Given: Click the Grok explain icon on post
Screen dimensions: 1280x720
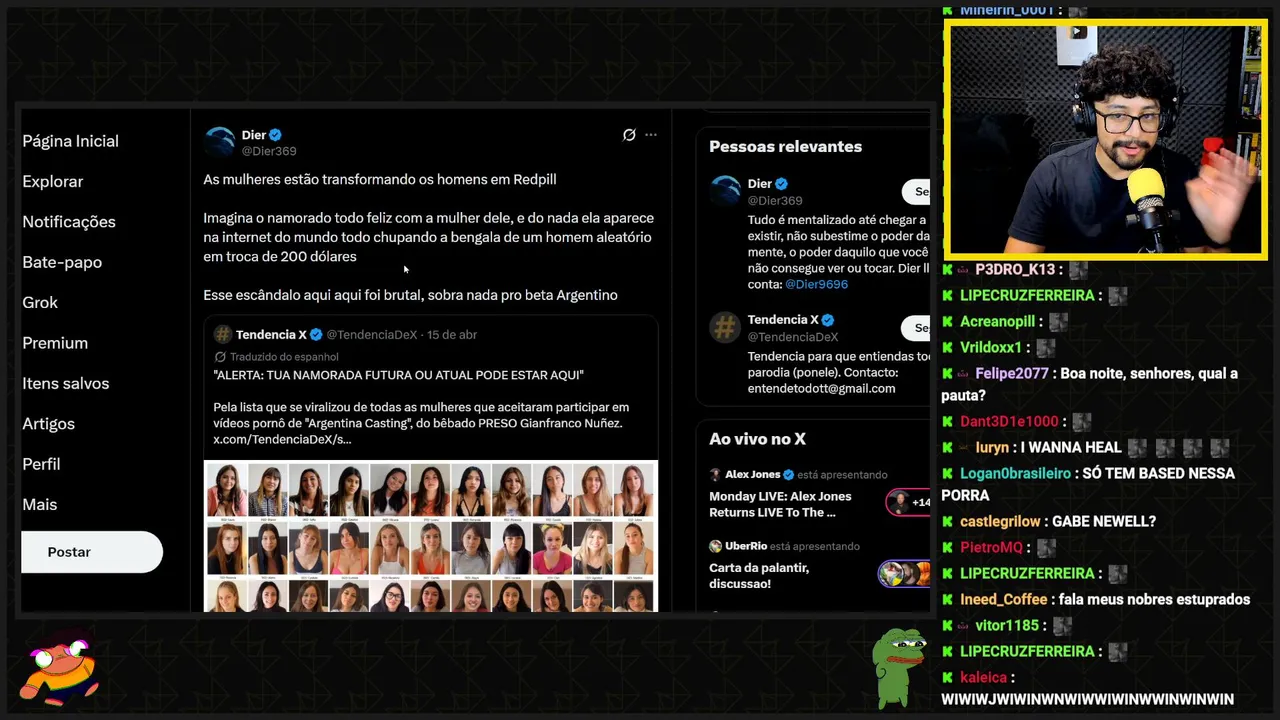Looking at the screenshot, I should coord(629,135).
